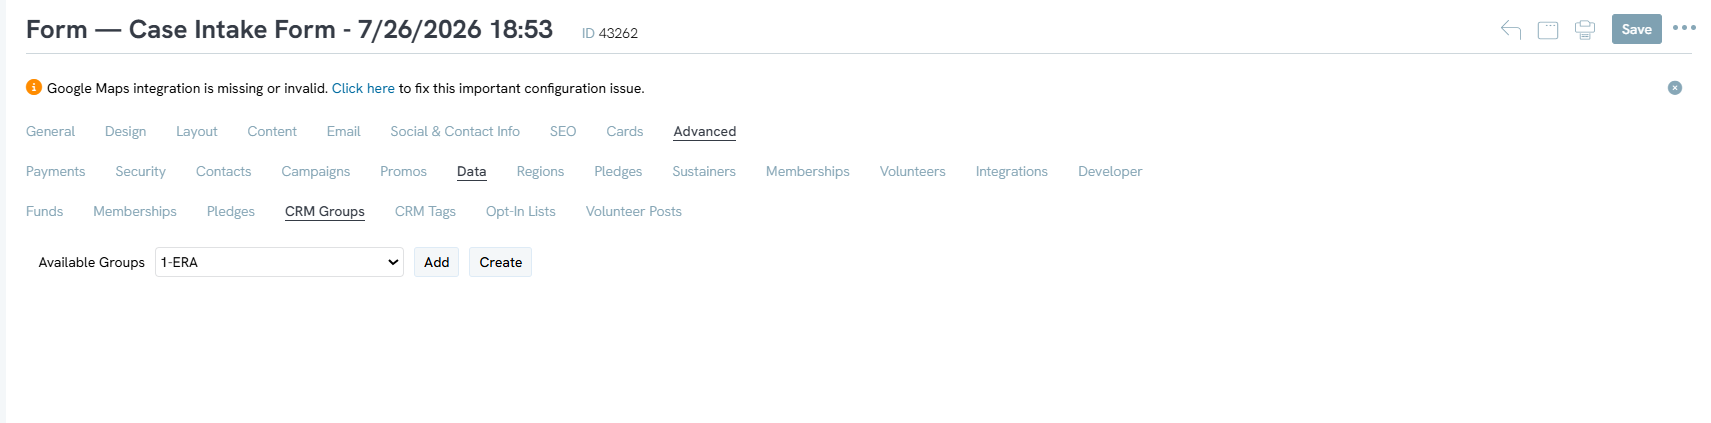The image size is (1711, 423).
Task: Select the Security sub-tab
Action: [x=140, y=171]
